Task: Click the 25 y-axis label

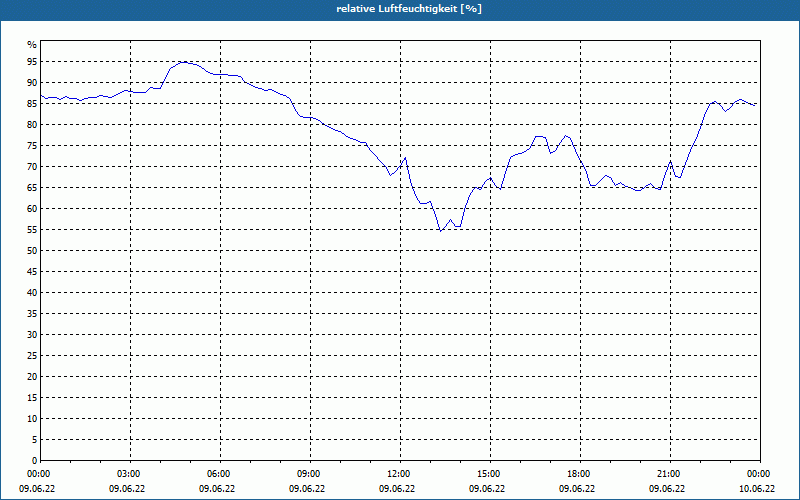Action: [x=32, y=356]
